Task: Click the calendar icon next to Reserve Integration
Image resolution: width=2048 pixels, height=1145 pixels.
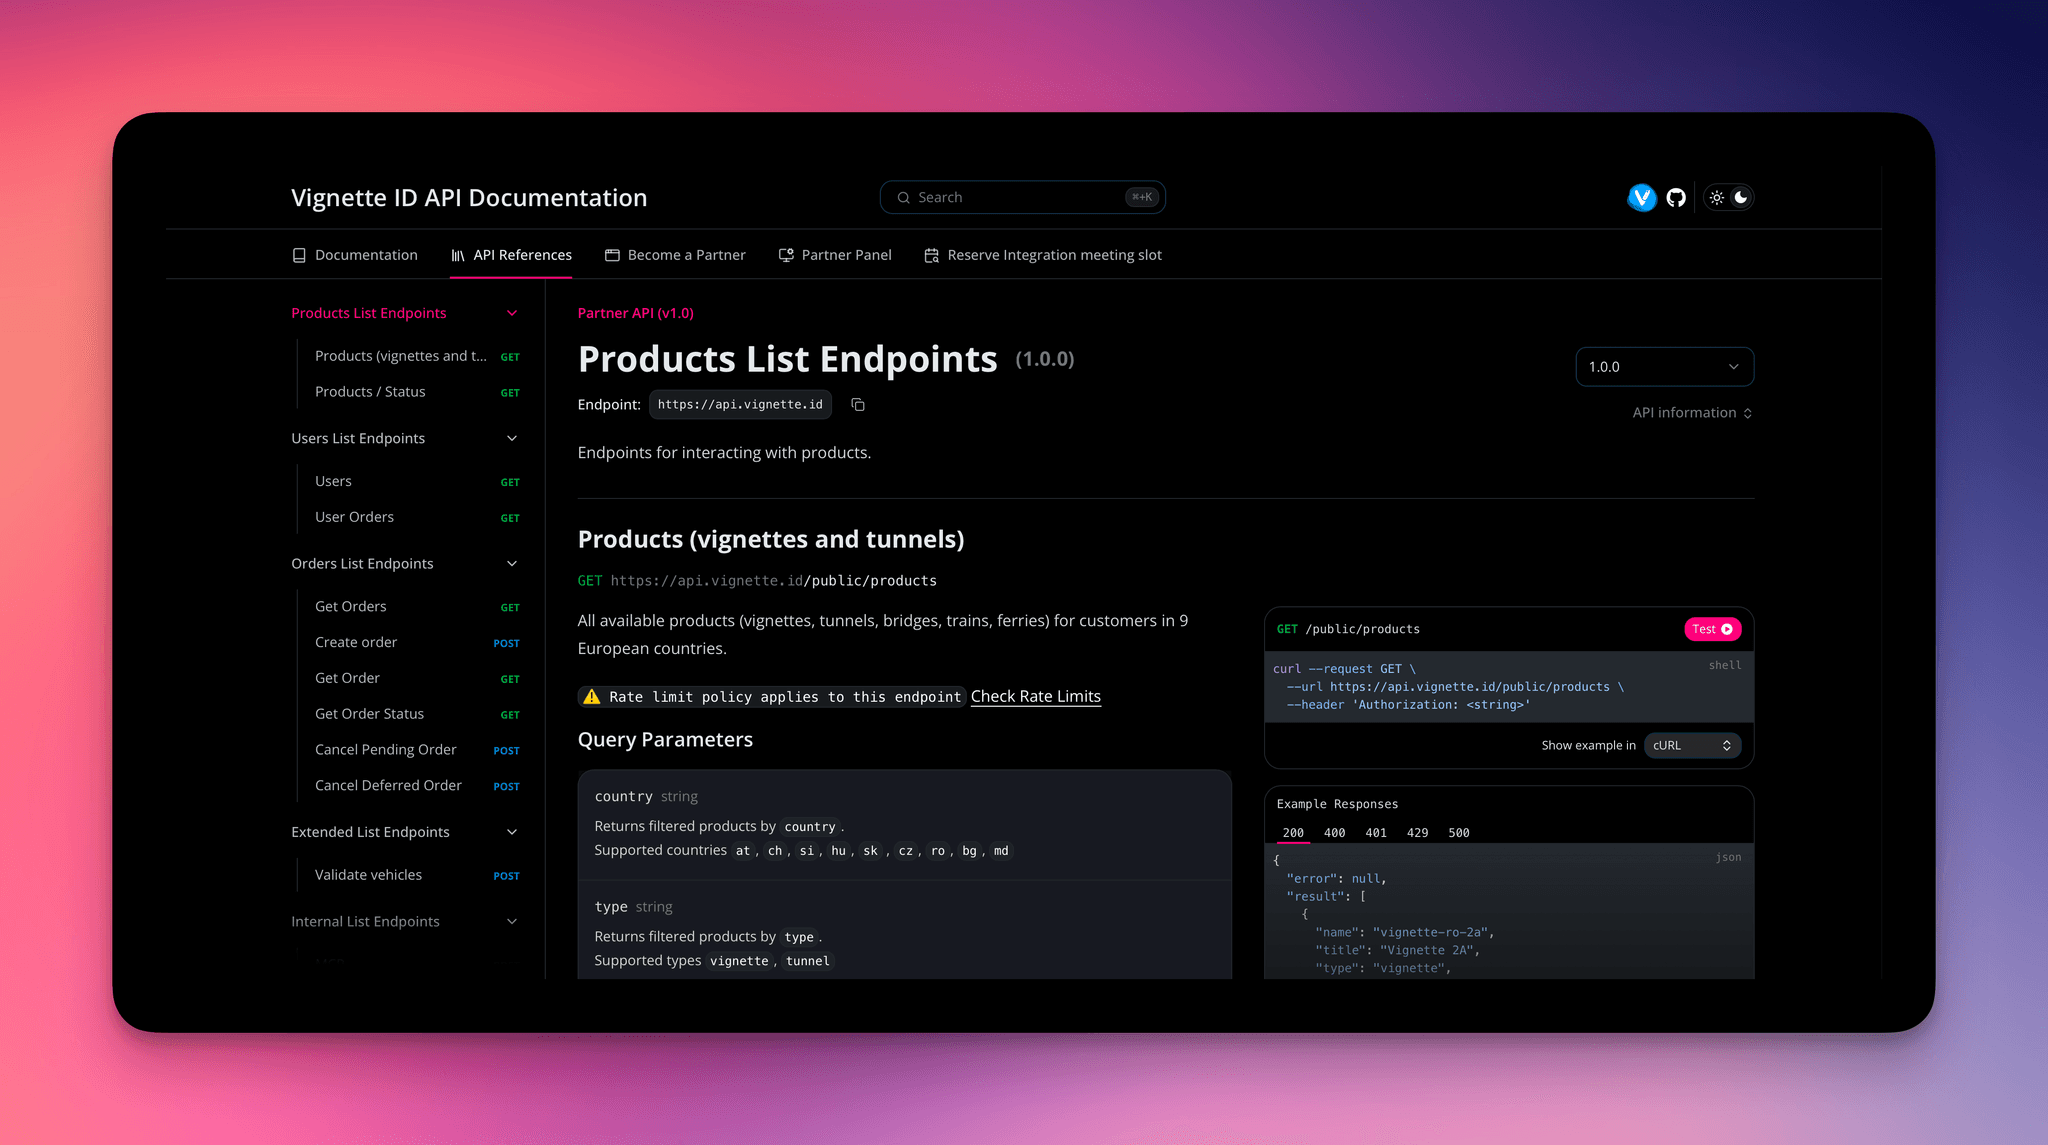Action: [932, 255]
